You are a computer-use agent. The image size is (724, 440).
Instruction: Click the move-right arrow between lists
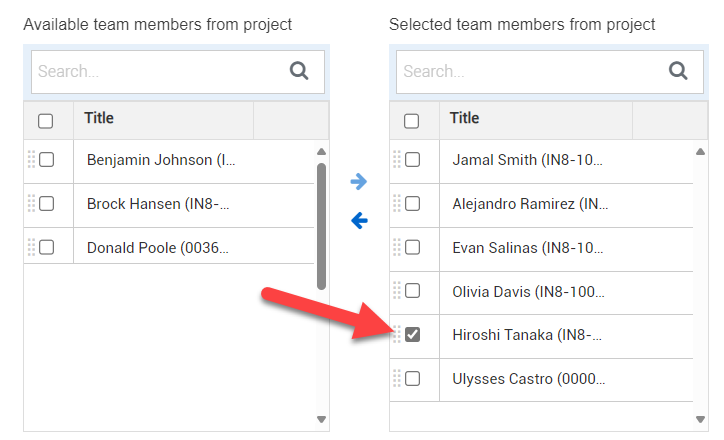[x=359, y=182]
